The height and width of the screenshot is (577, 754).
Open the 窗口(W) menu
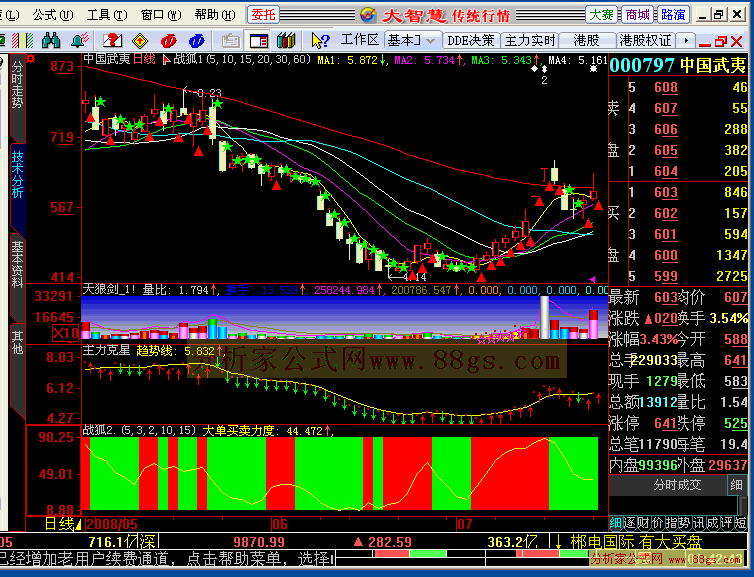coord(161,15)
